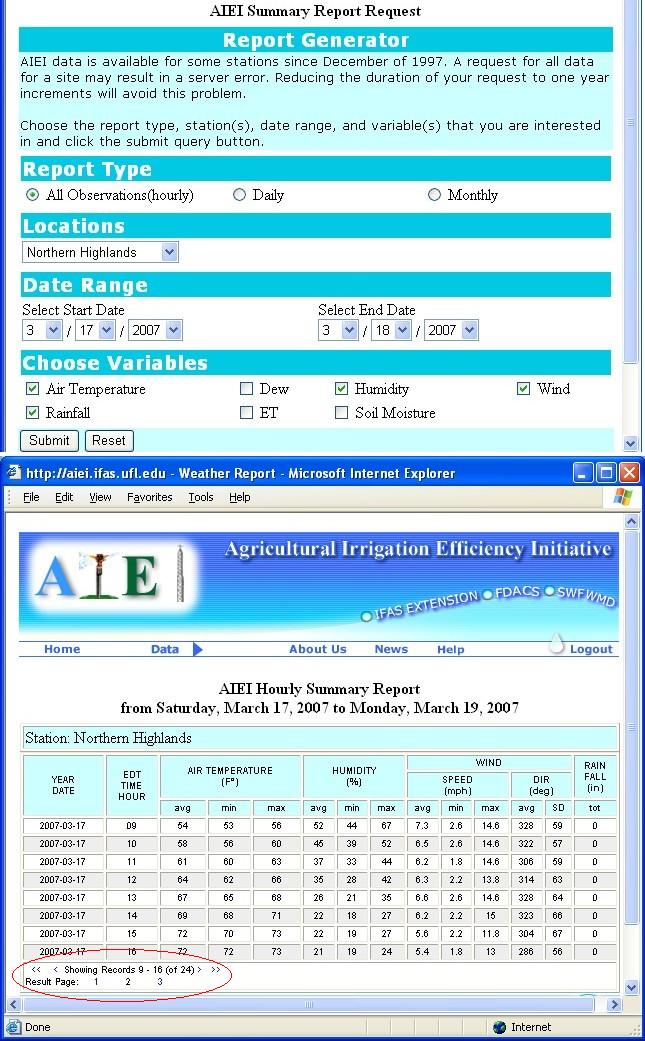Open the Tools menu
The image size is (645, 1041).
point(200,497)
